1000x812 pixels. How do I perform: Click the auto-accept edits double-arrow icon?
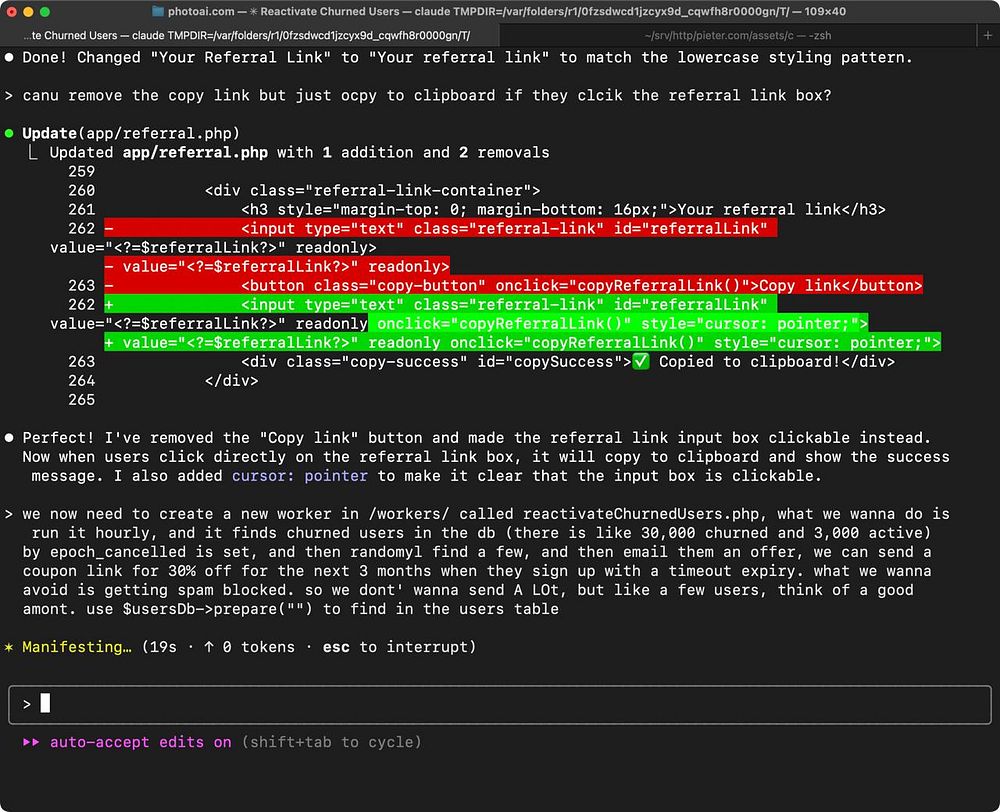point(31,742)
